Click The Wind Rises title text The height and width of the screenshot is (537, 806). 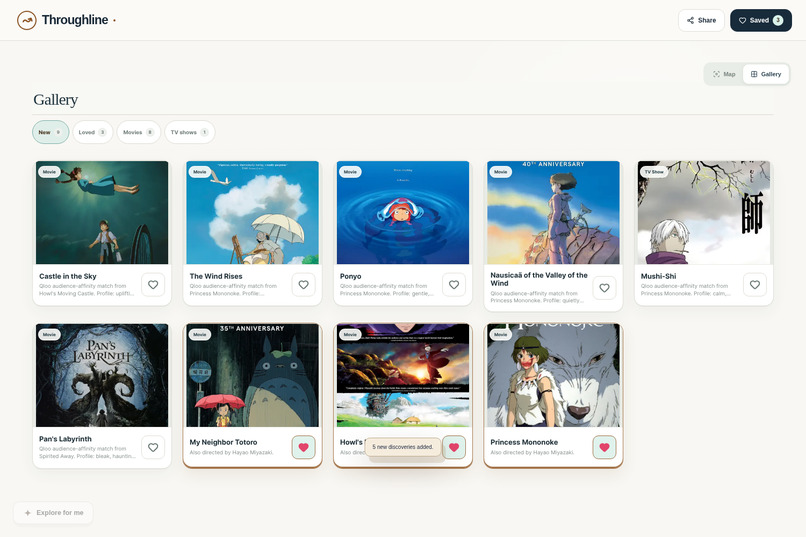pyautogui.click(x=216, y=276)
